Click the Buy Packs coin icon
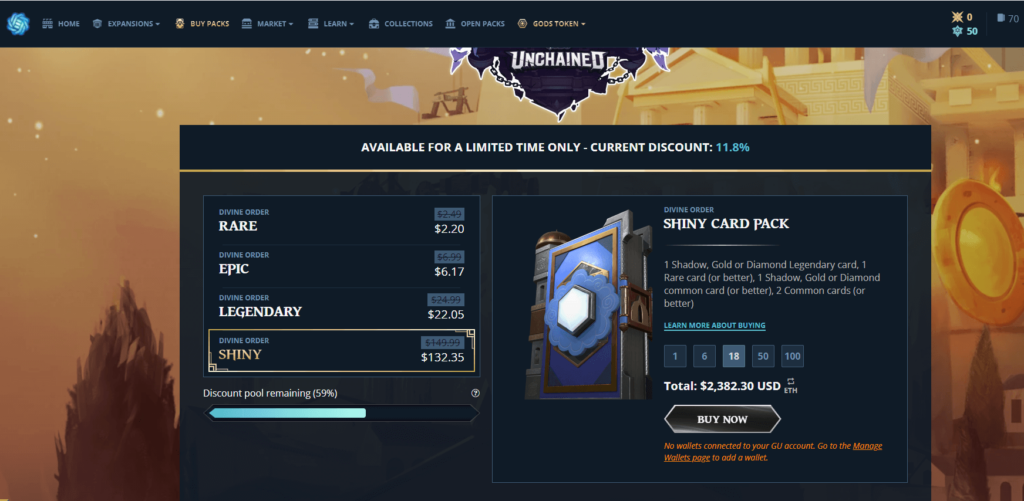 (180, 24)
